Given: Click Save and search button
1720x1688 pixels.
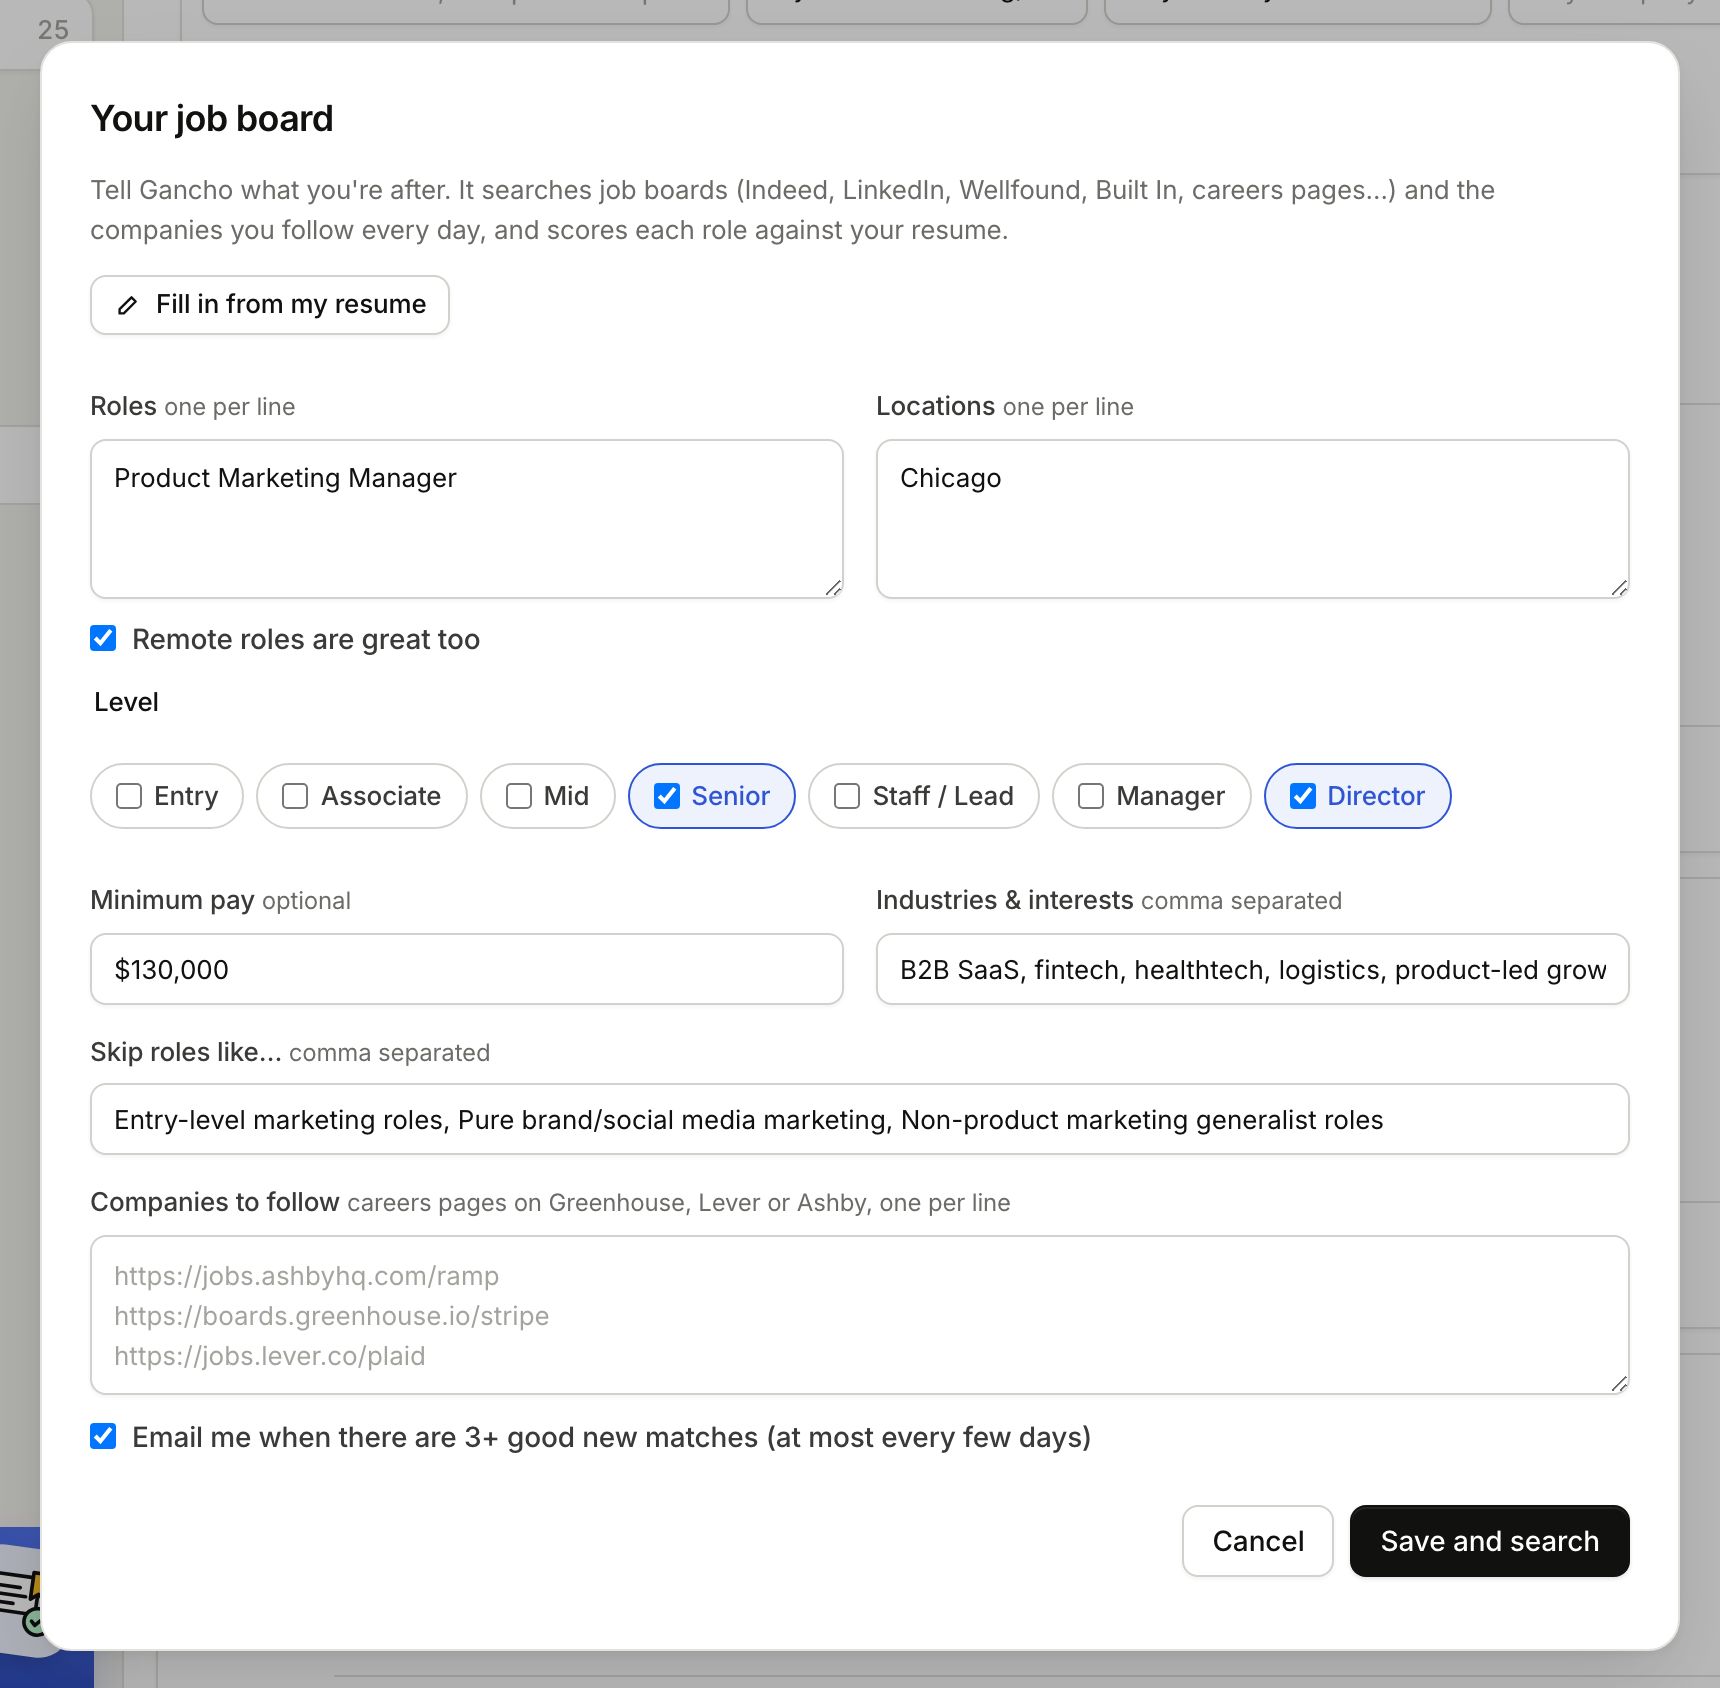Looking at the screenshot, I should pos(1490,1541).
